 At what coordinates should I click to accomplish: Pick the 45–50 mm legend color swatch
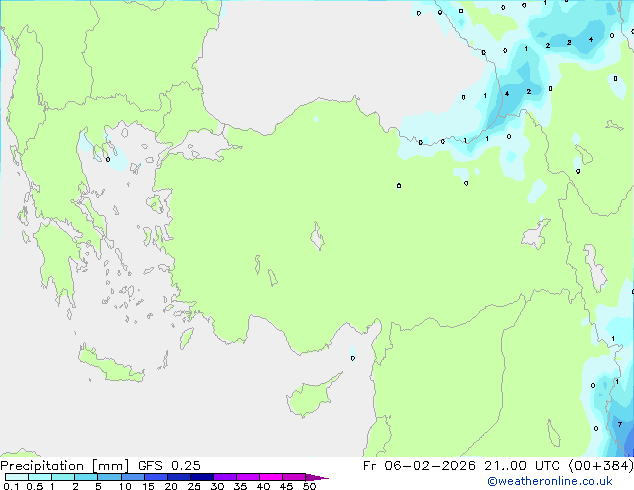(294, 477)
